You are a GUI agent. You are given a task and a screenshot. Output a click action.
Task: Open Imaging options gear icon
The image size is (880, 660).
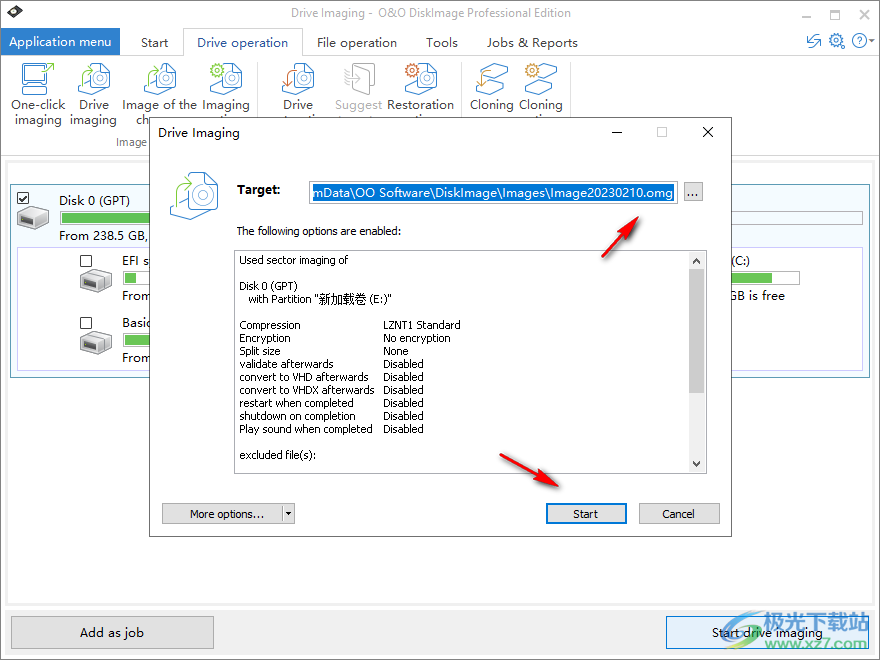226,79
